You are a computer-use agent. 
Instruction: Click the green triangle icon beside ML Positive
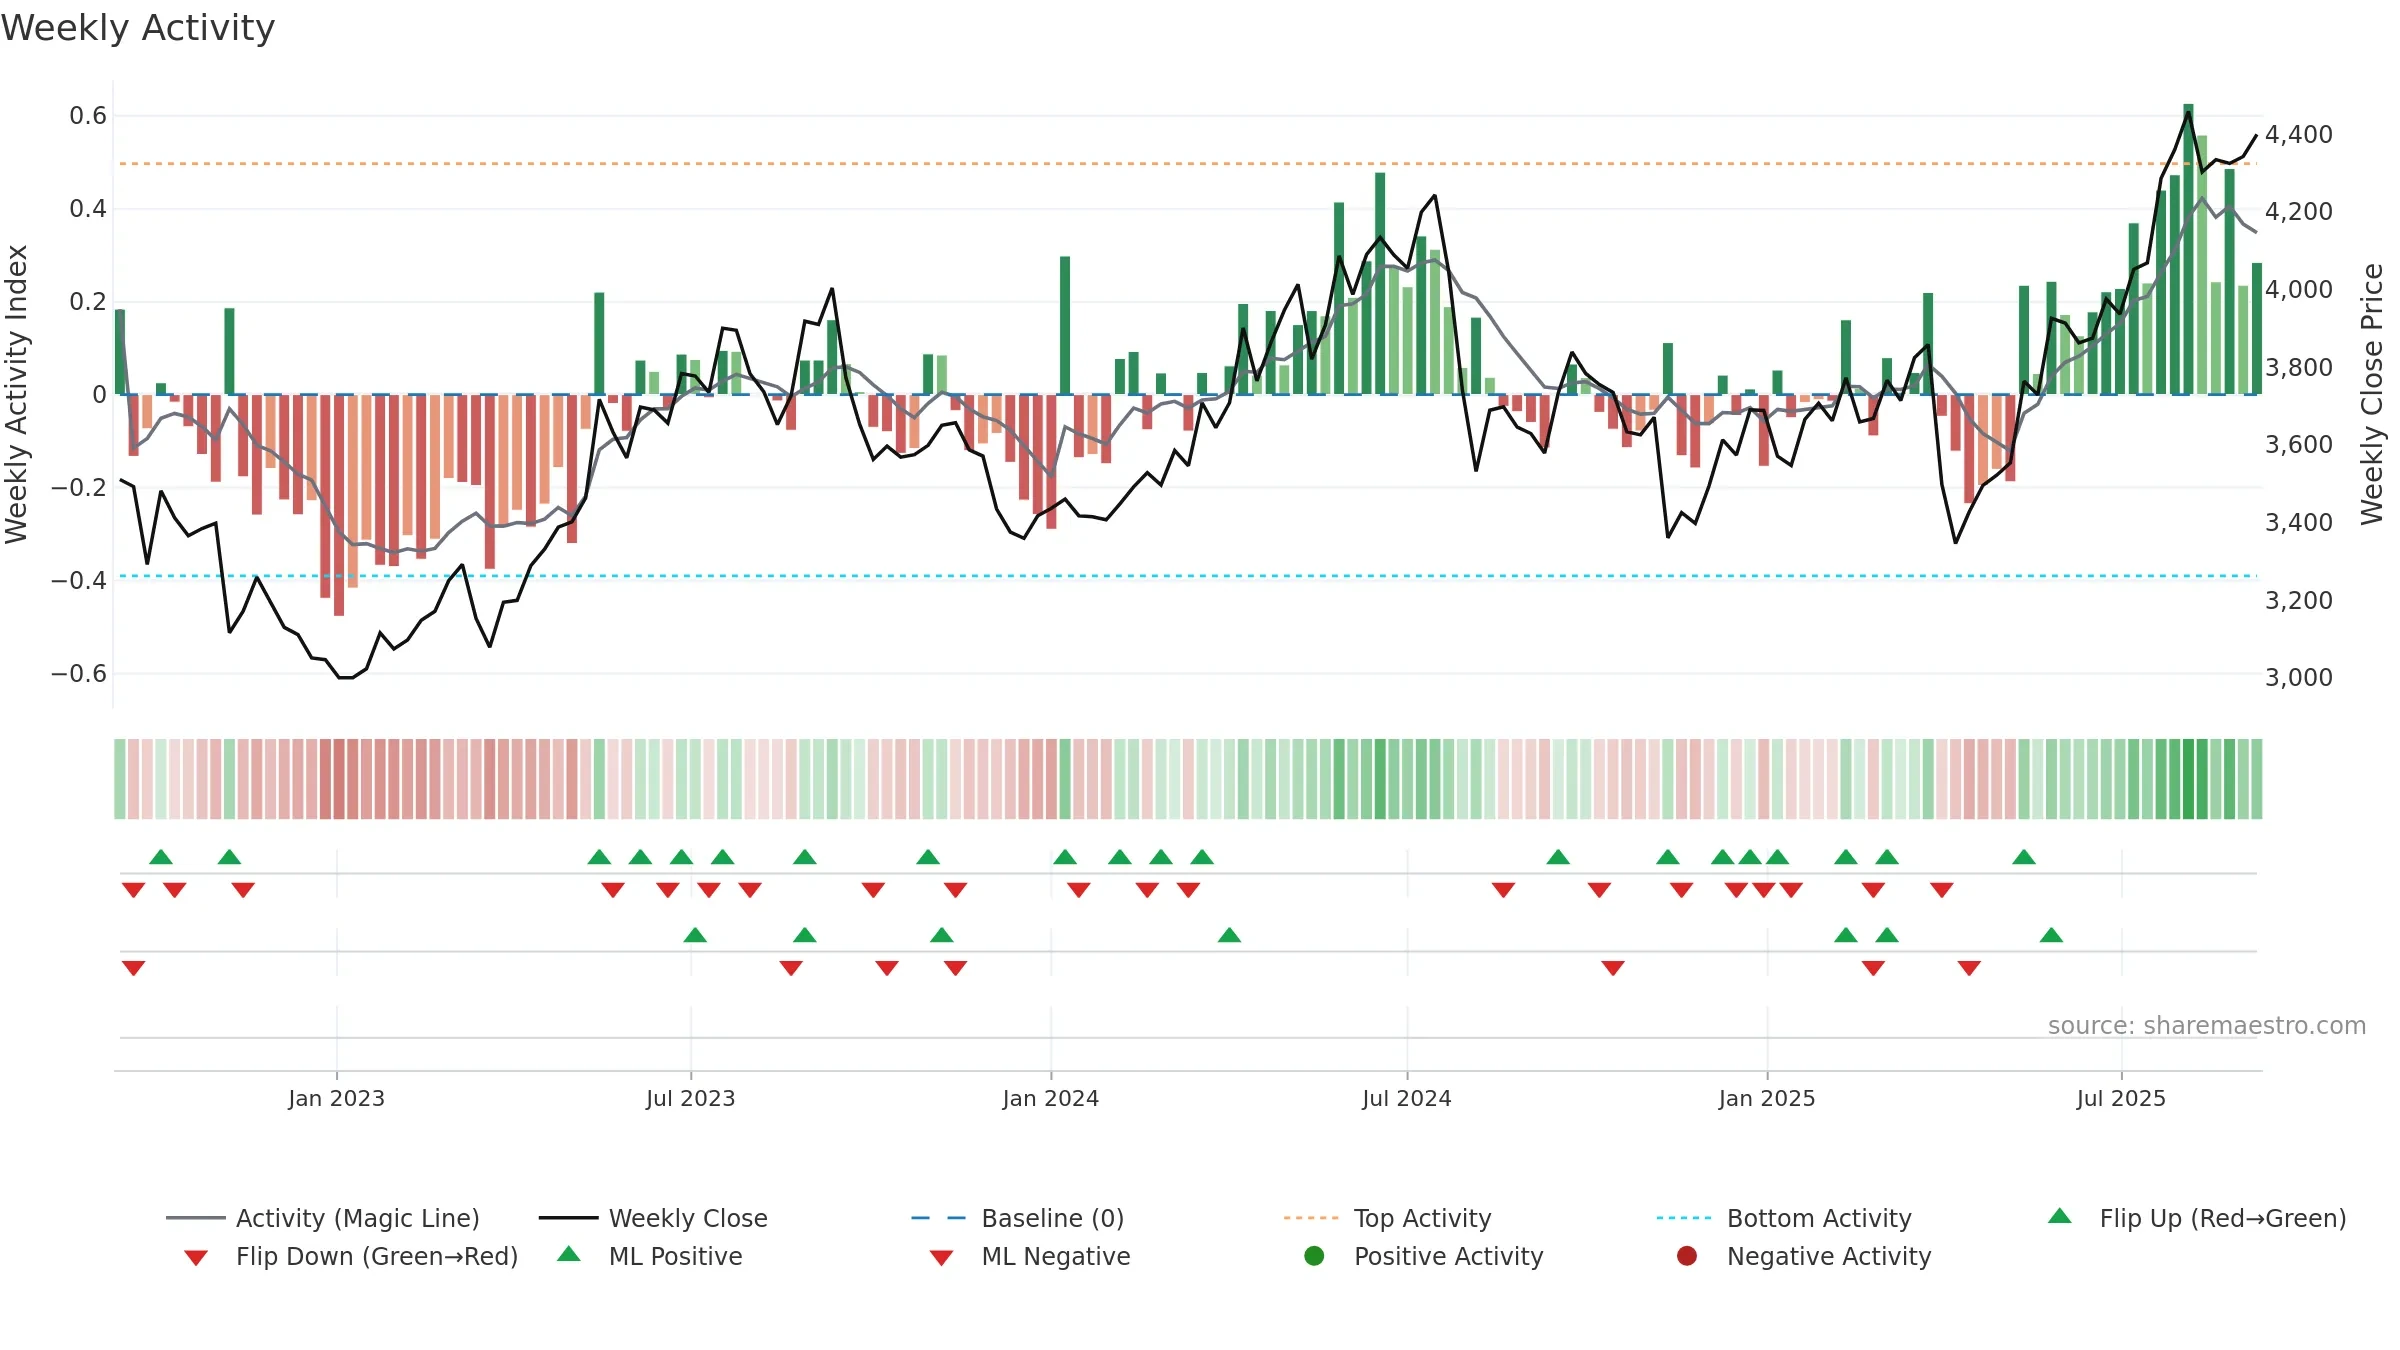(x=569, y=1254)
